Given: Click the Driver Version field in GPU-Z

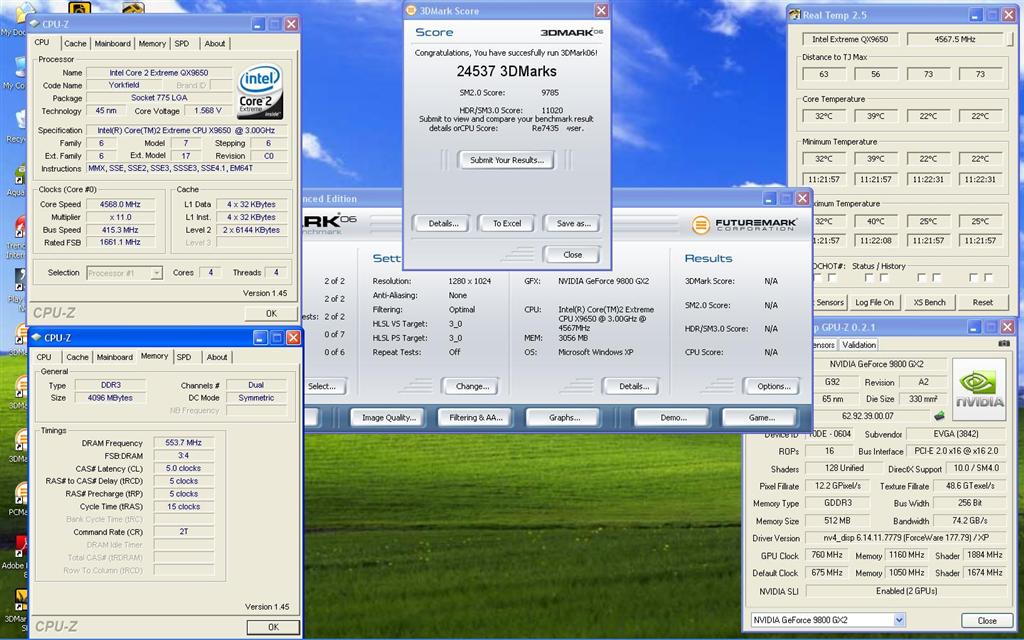Looking at the screenshot, I should pos(905,538).
